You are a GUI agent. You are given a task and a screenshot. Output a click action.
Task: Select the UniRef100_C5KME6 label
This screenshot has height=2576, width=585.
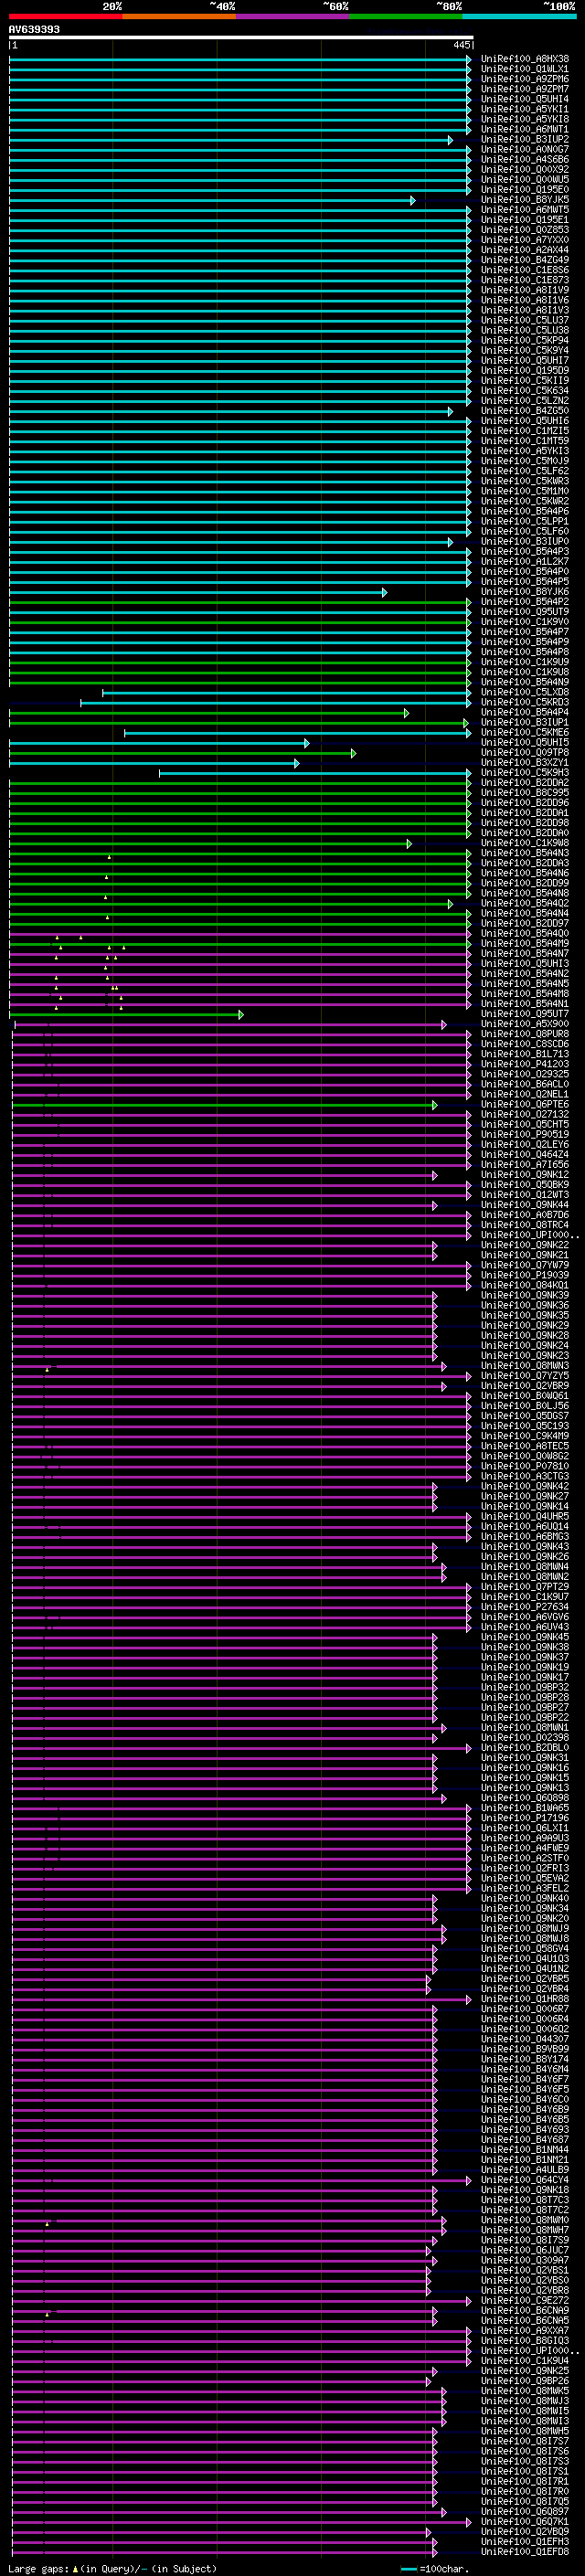pos(525,732)
